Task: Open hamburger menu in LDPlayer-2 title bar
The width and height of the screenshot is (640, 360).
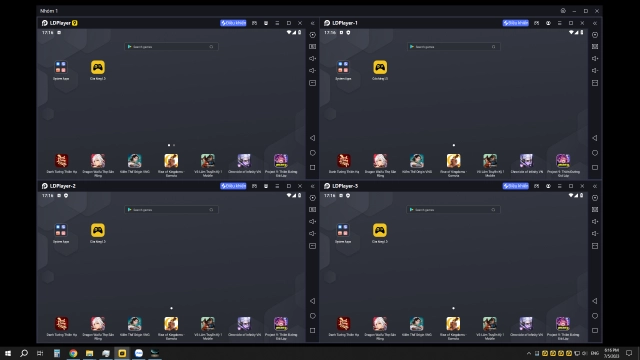Action: click(x=277, y=186)
